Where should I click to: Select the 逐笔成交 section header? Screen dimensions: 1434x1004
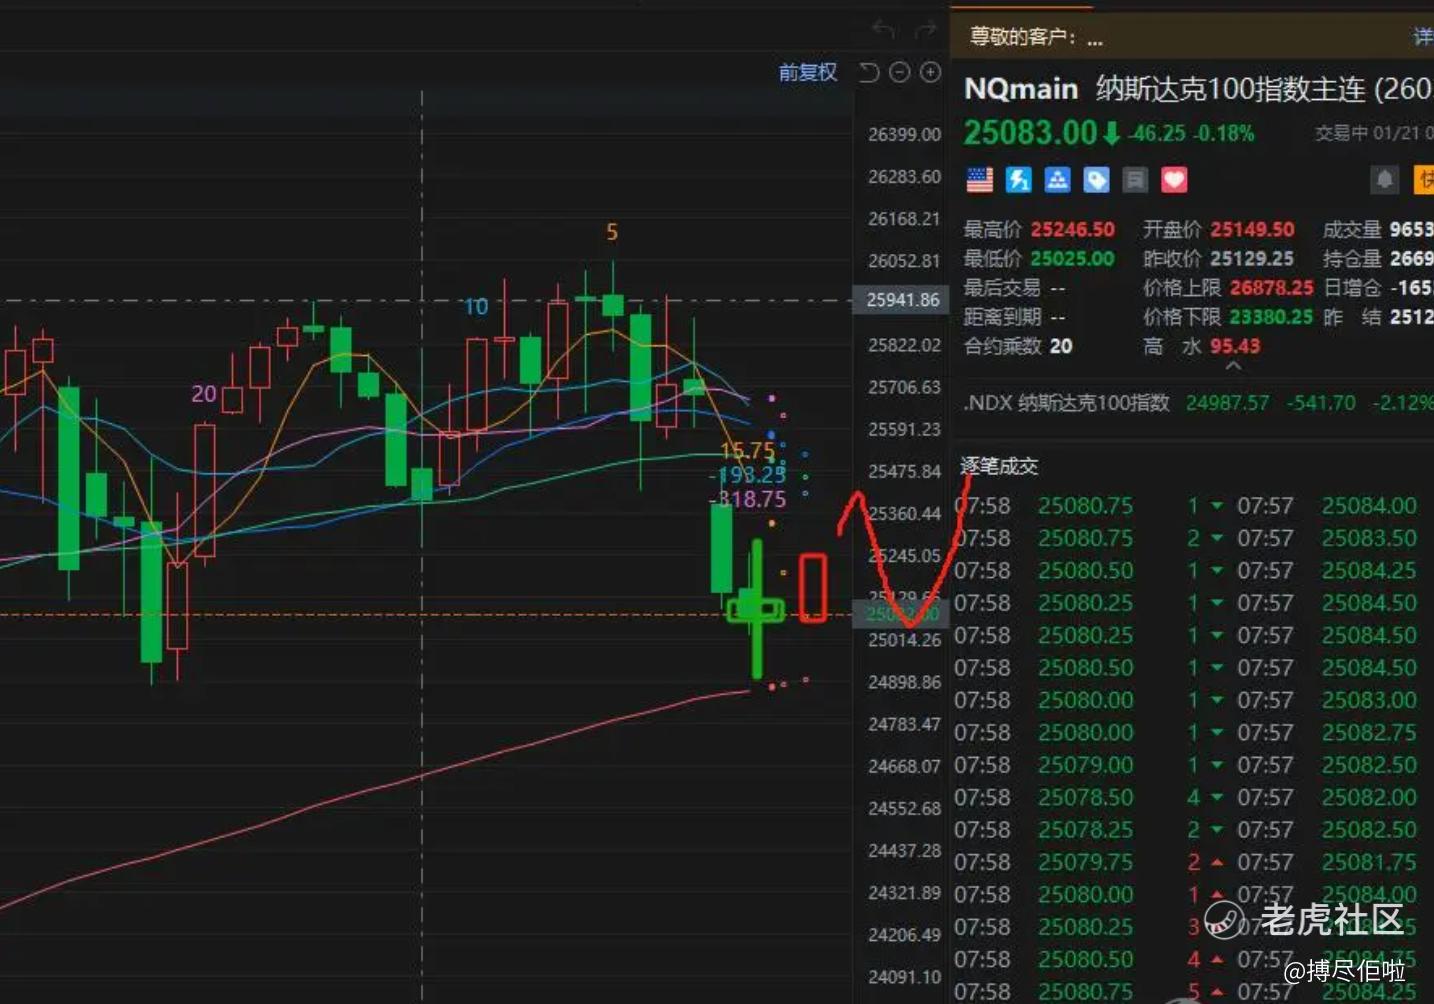999,466
